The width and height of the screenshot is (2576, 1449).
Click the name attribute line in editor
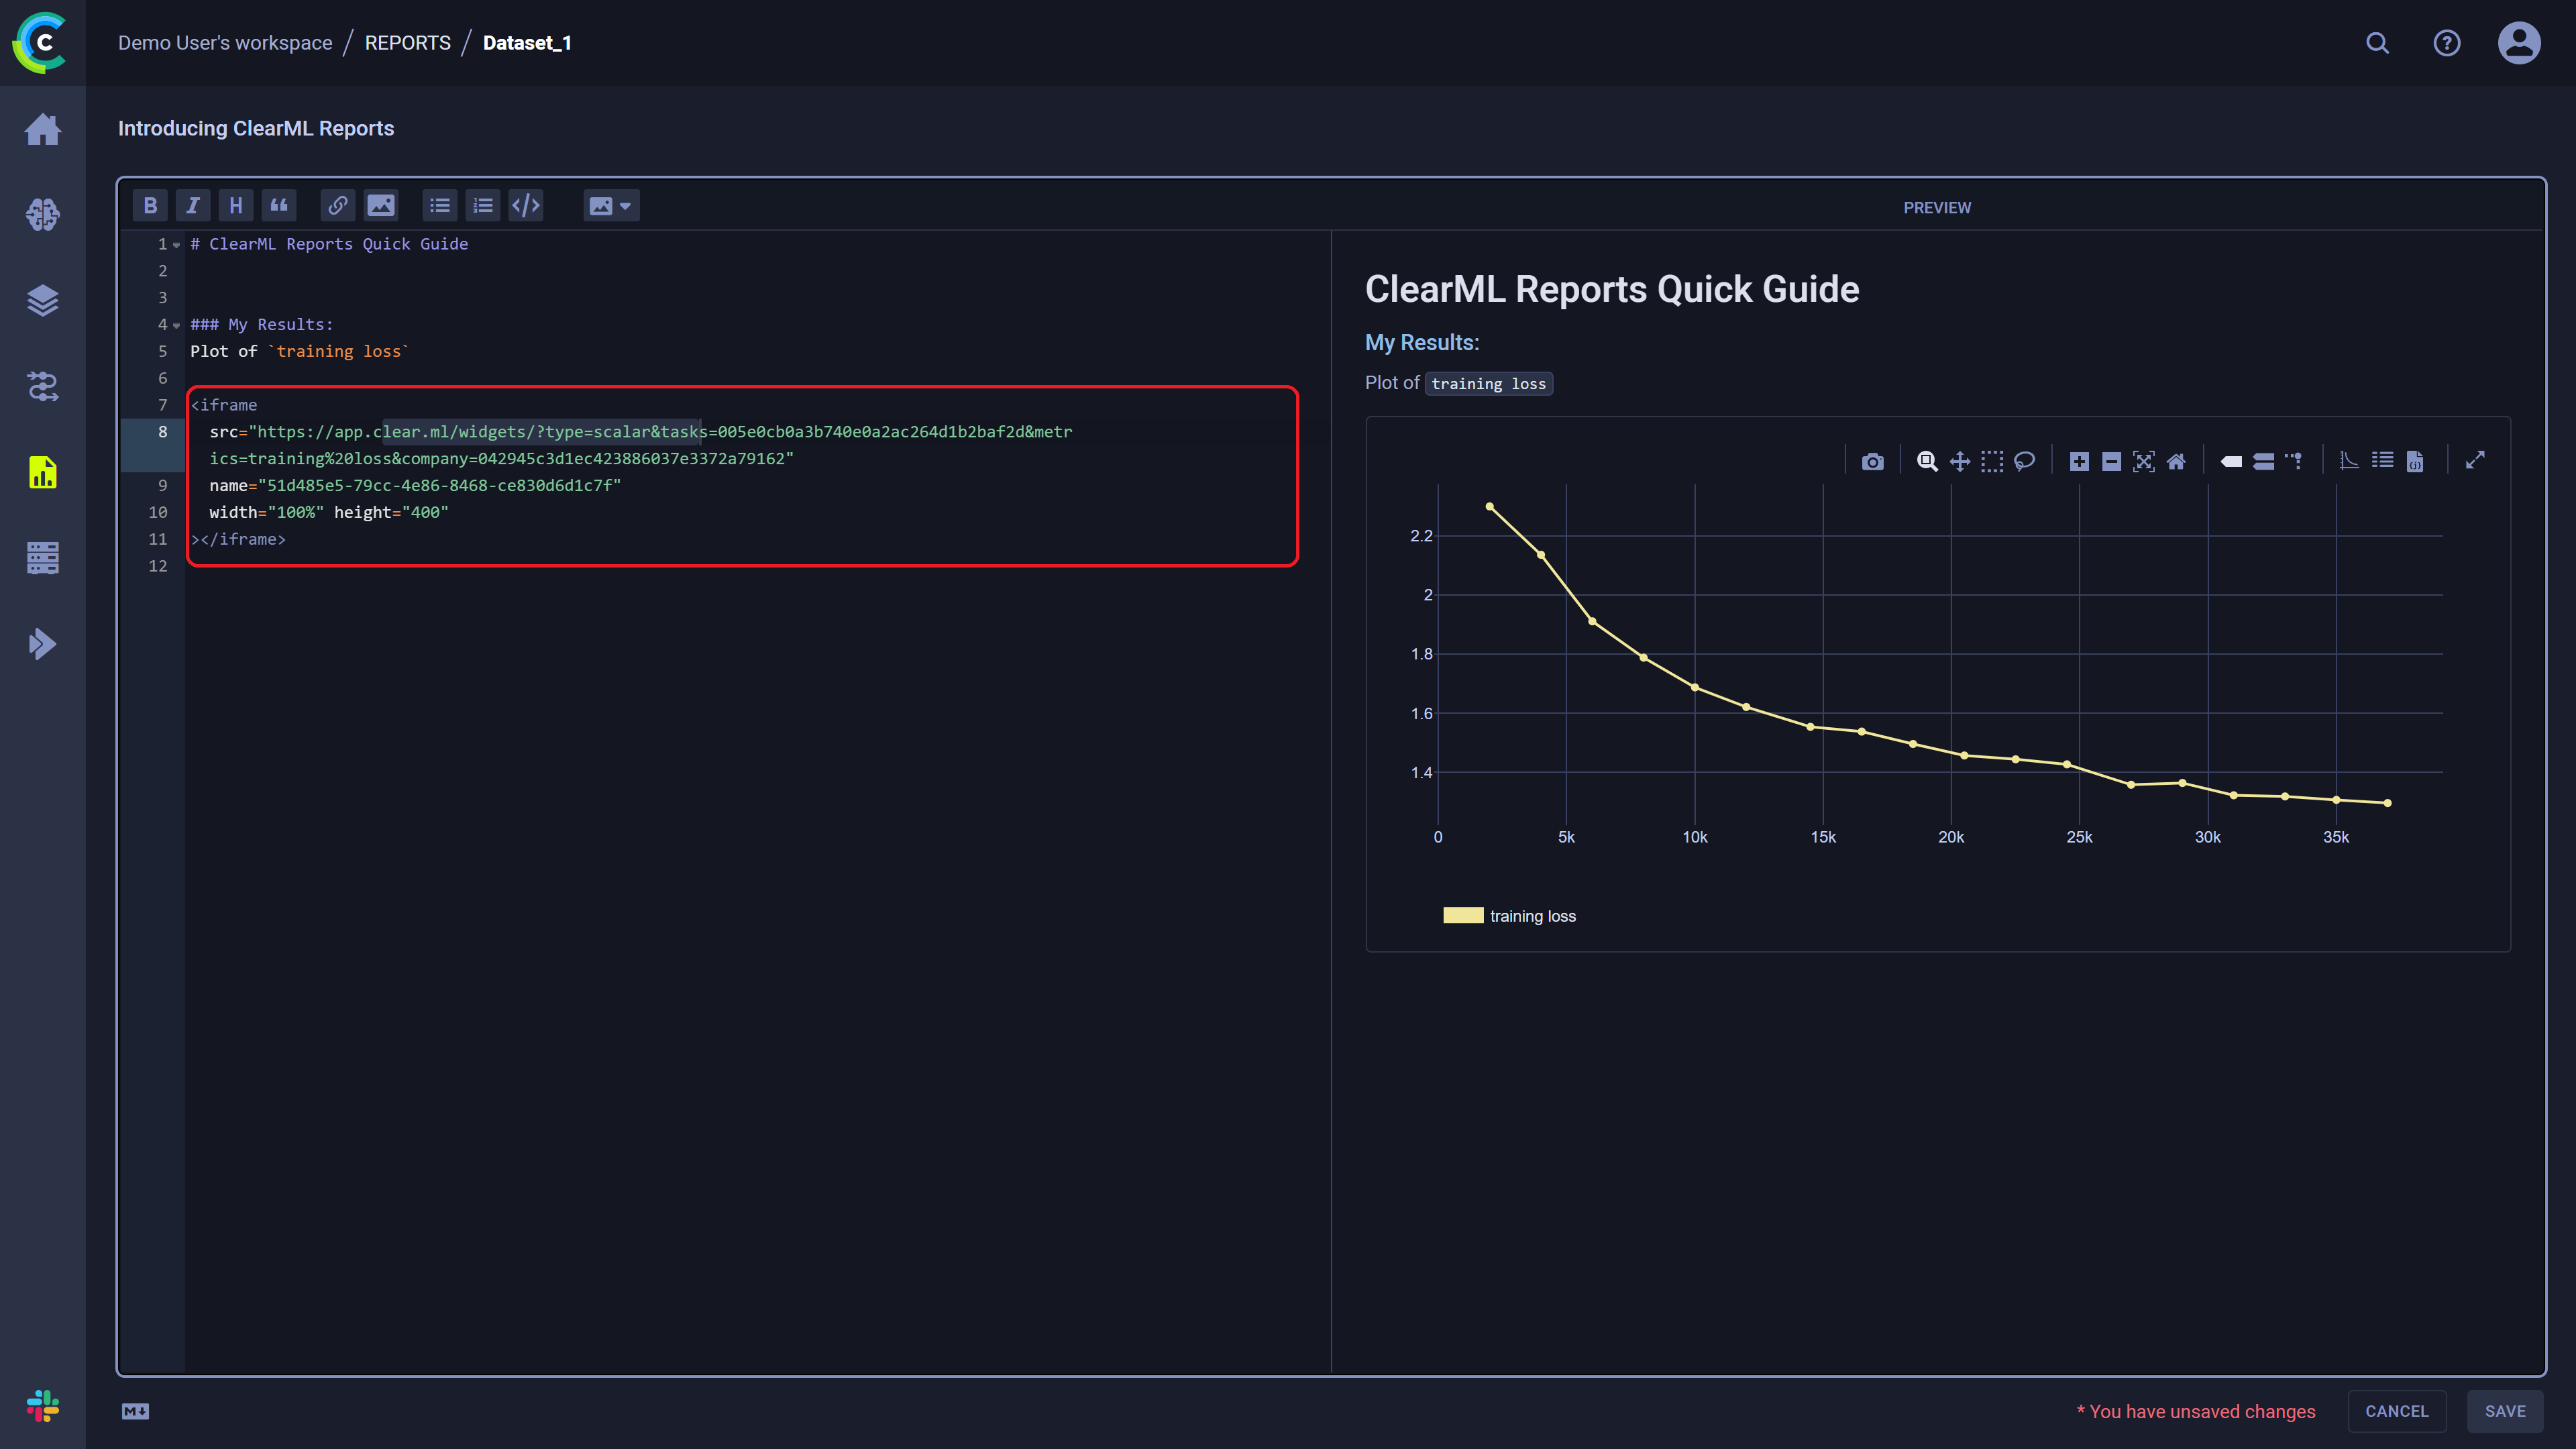pos(415,485)
